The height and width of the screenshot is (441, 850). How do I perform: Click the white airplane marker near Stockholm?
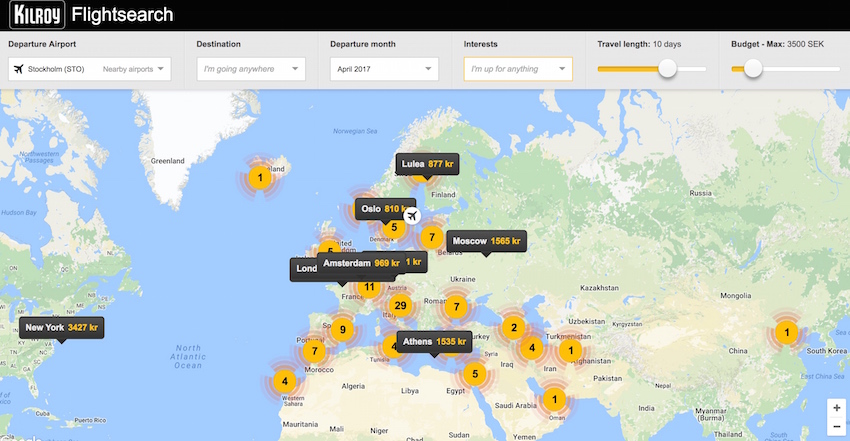[411, 215]
